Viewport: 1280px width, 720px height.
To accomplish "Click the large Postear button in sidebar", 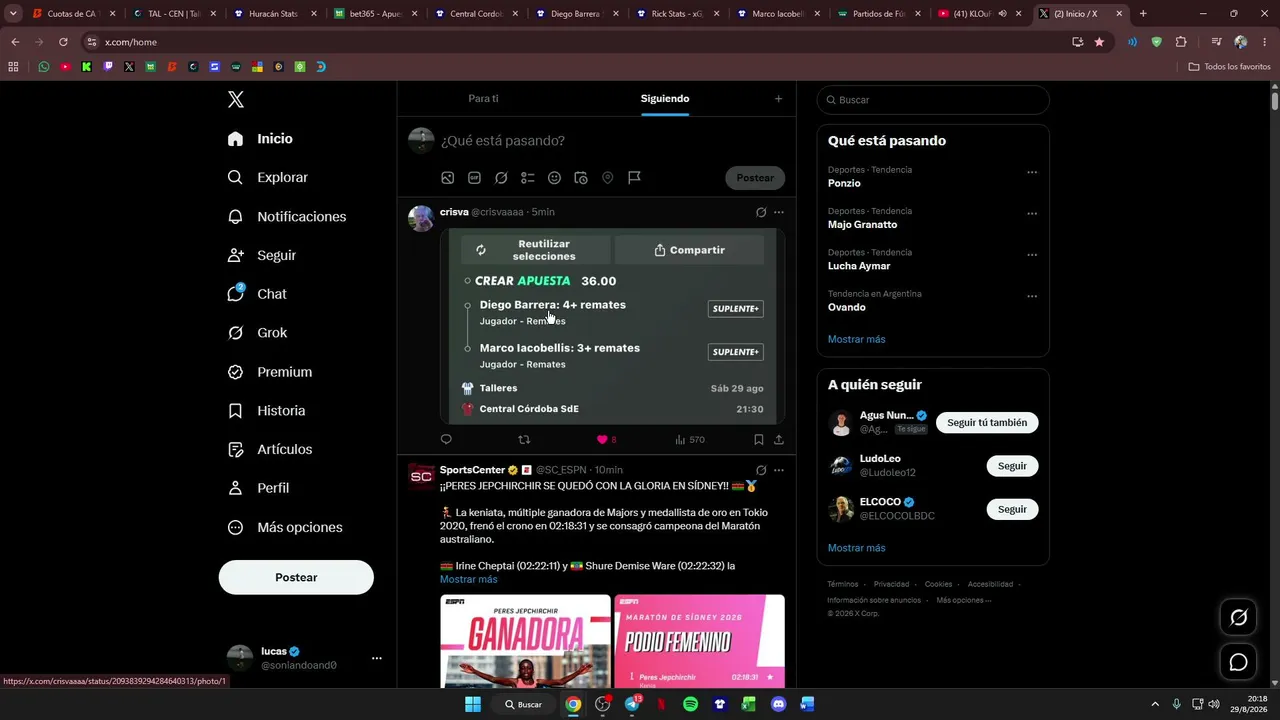I will 296,577.
